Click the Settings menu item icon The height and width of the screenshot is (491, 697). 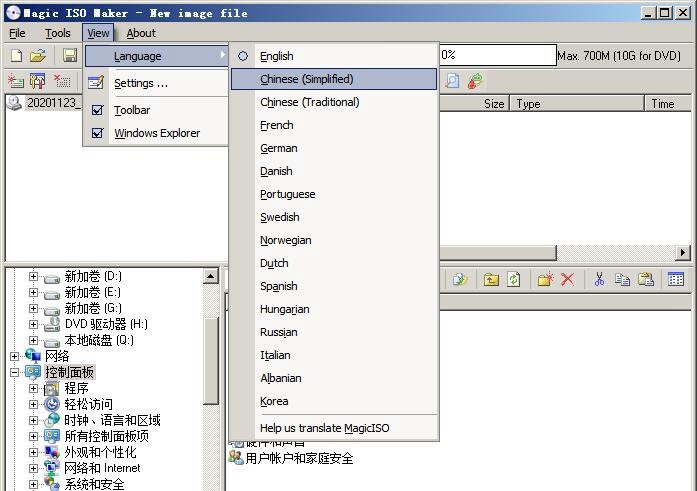96,83
